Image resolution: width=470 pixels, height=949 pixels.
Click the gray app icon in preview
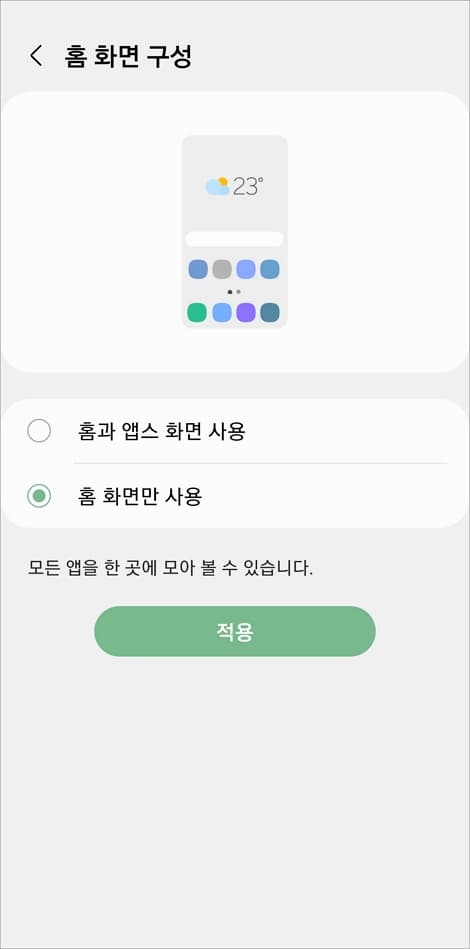tap(222, 269)
